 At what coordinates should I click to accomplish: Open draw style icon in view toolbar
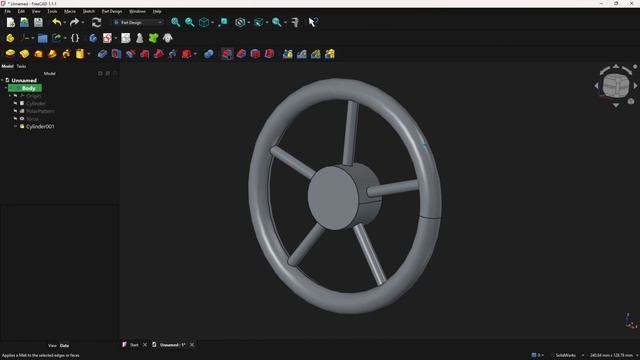[240, 22]
